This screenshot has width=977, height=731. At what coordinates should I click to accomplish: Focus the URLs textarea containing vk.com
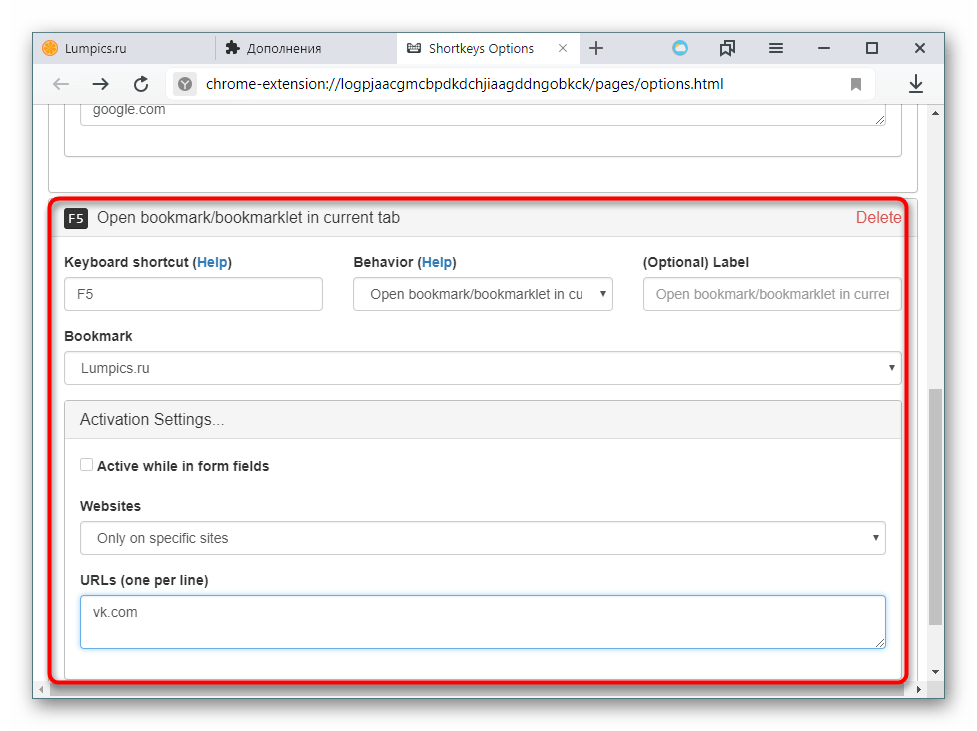click(483, 622)
